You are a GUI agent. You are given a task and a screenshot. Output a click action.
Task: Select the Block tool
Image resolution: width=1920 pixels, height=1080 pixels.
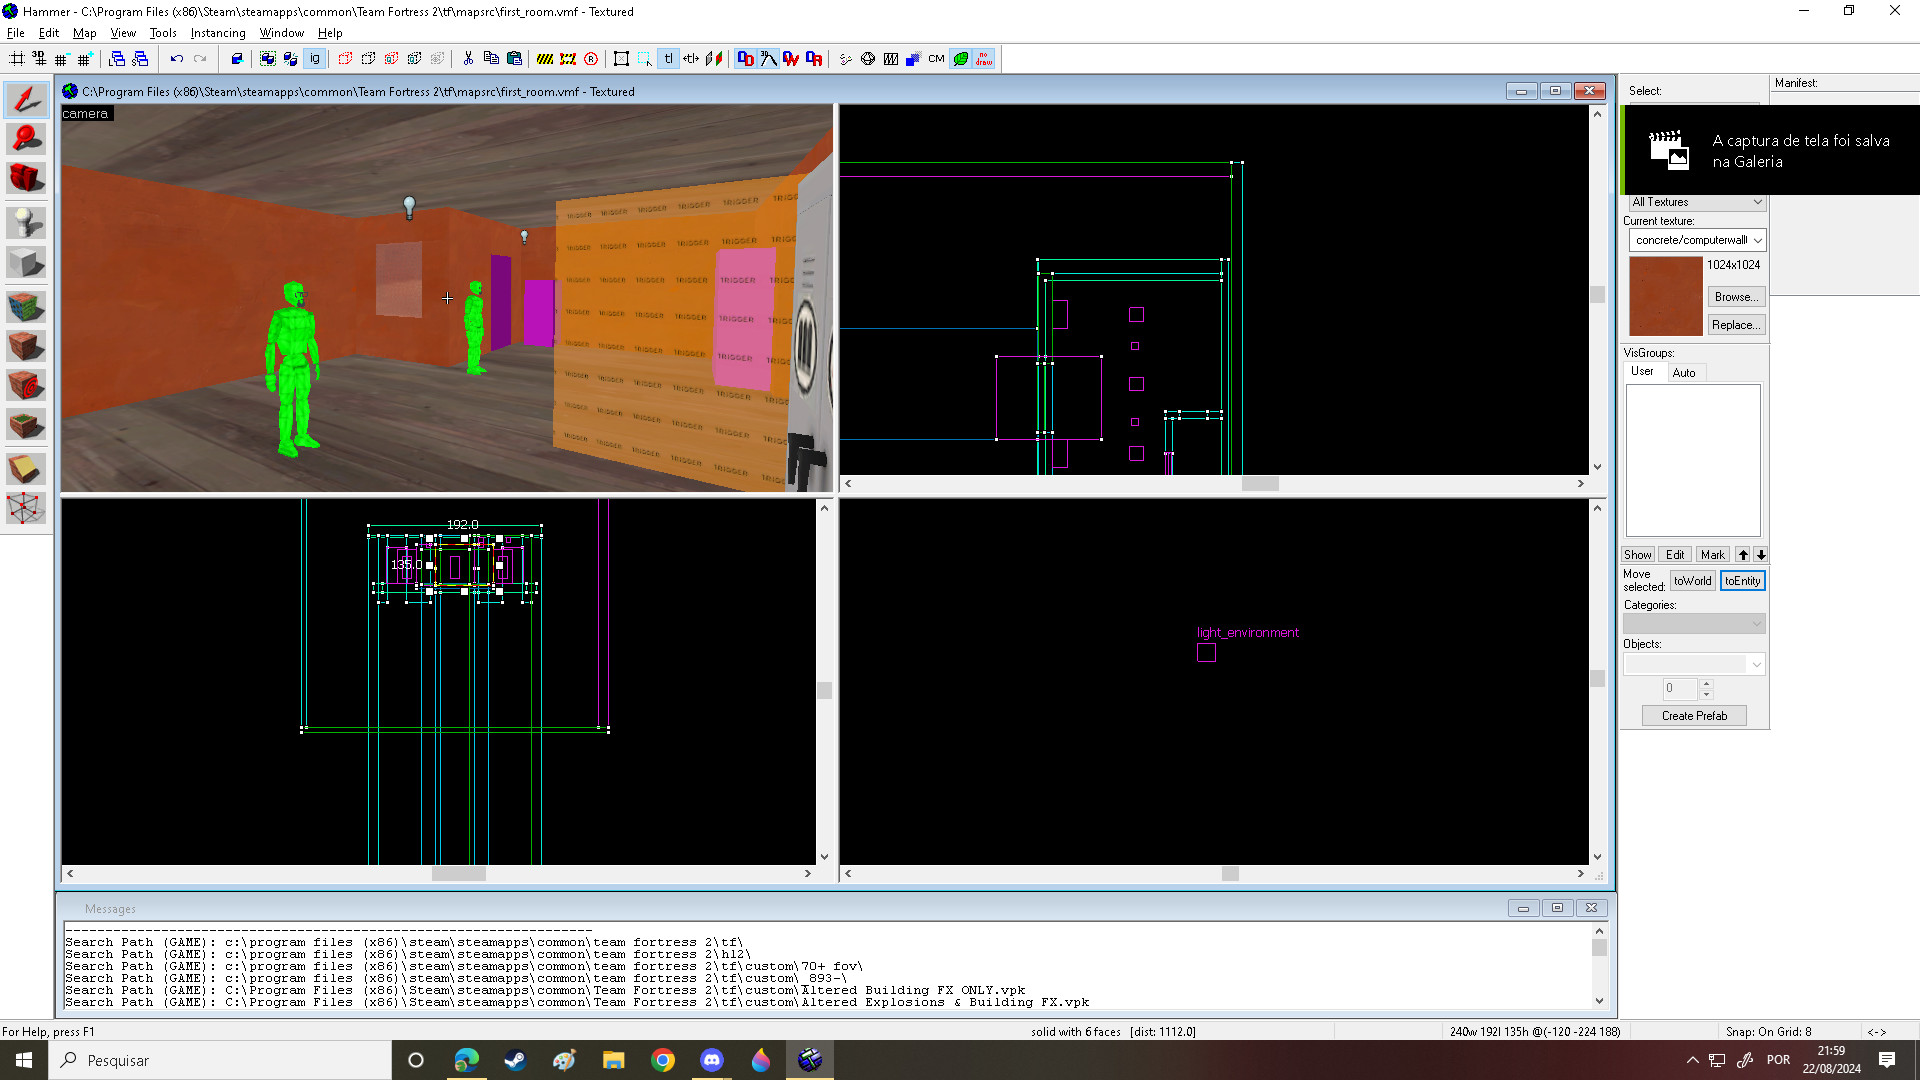tap(26, 263)
